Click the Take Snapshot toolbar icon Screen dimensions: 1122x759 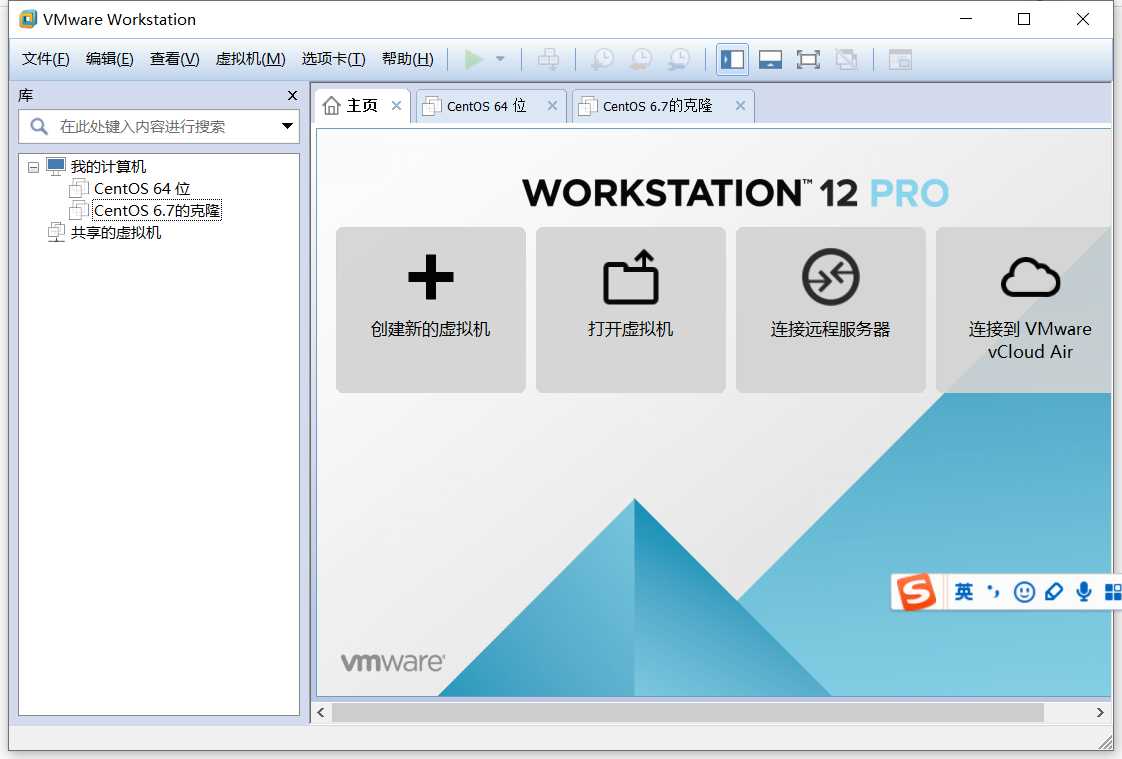click(602, 59)
